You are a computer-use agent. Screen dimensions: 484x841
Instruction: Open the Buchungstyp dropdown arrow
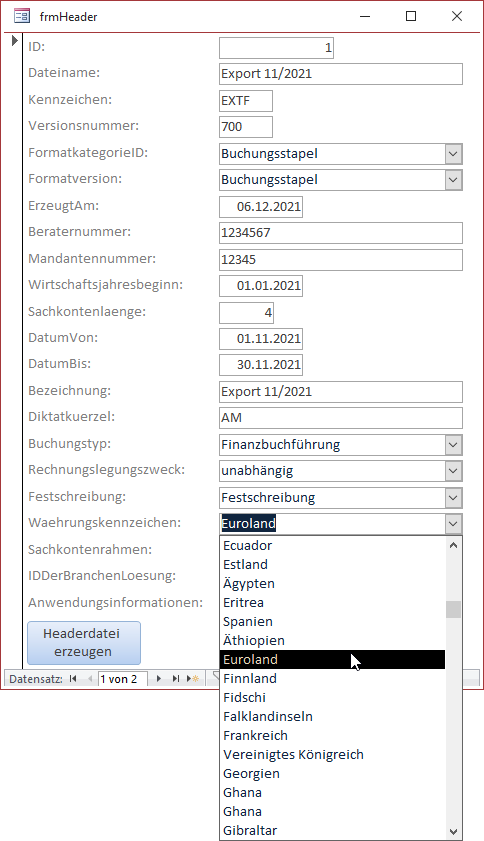pyautogui.click(x=453, y=445)
